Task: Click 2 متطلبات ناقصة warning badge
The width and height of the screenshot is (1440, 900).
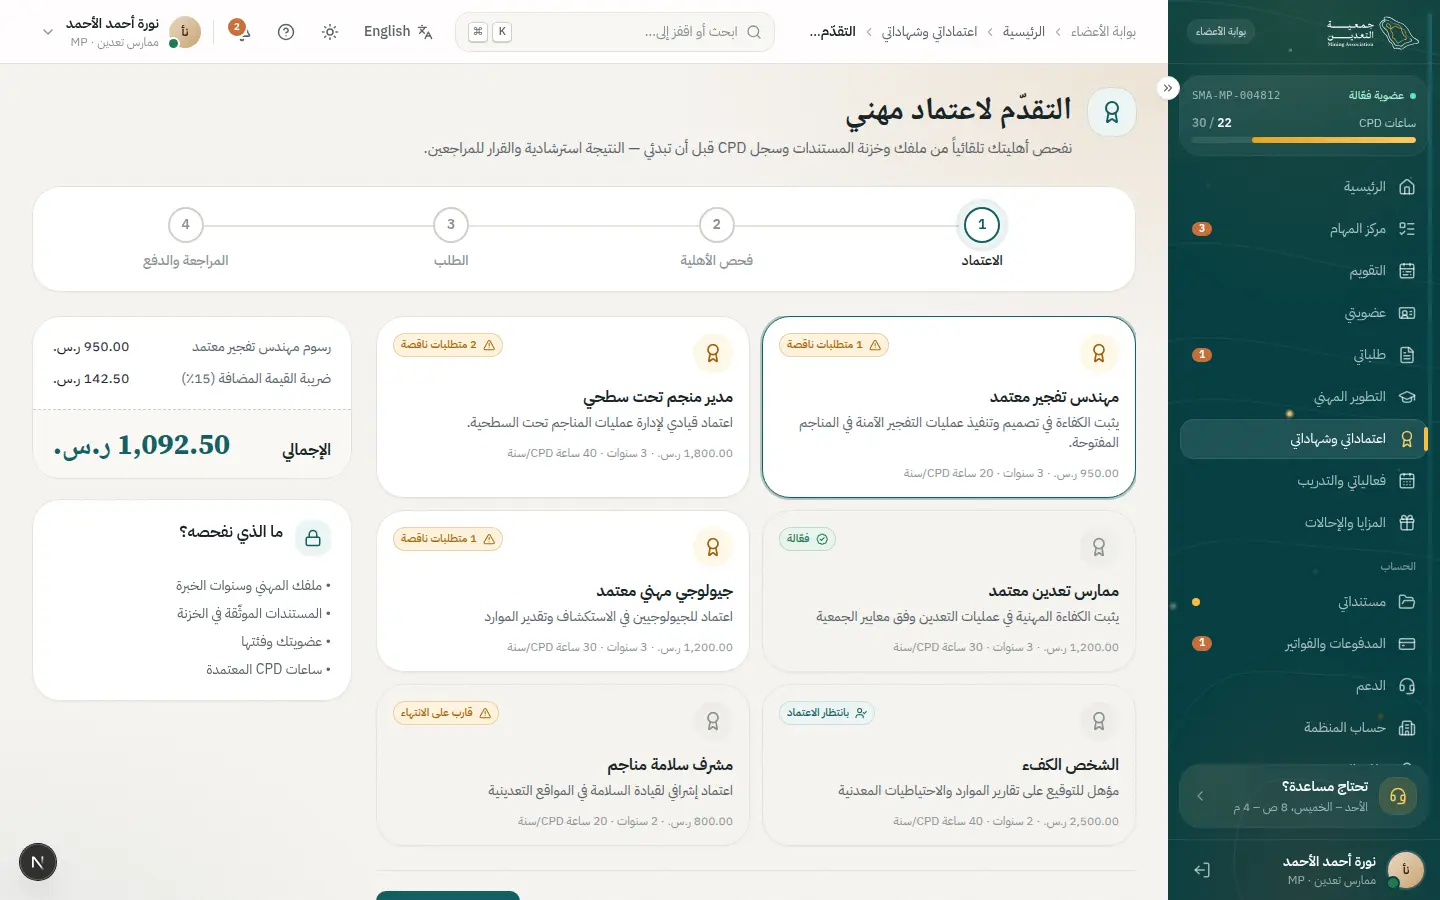Action: [x=448, y=345]
